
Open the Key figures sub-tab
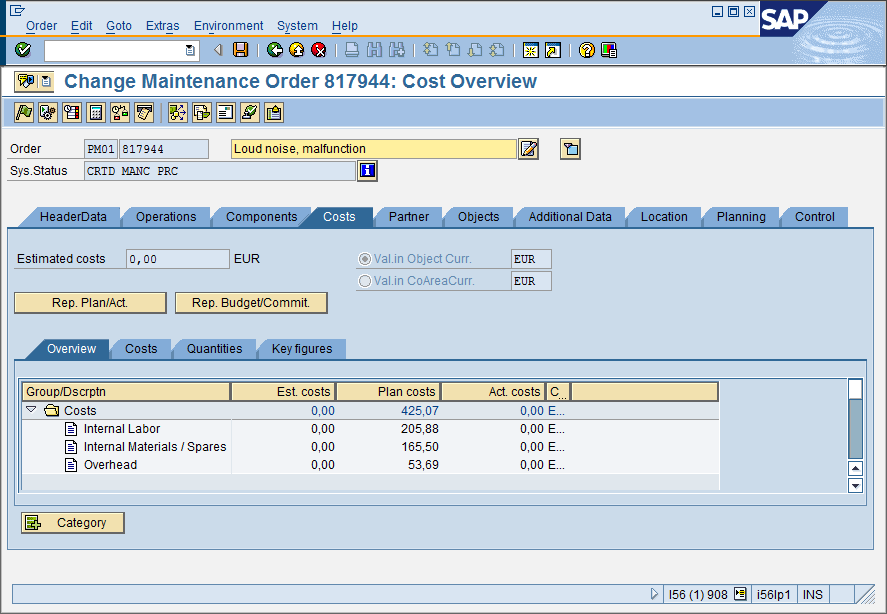(302, 349)
